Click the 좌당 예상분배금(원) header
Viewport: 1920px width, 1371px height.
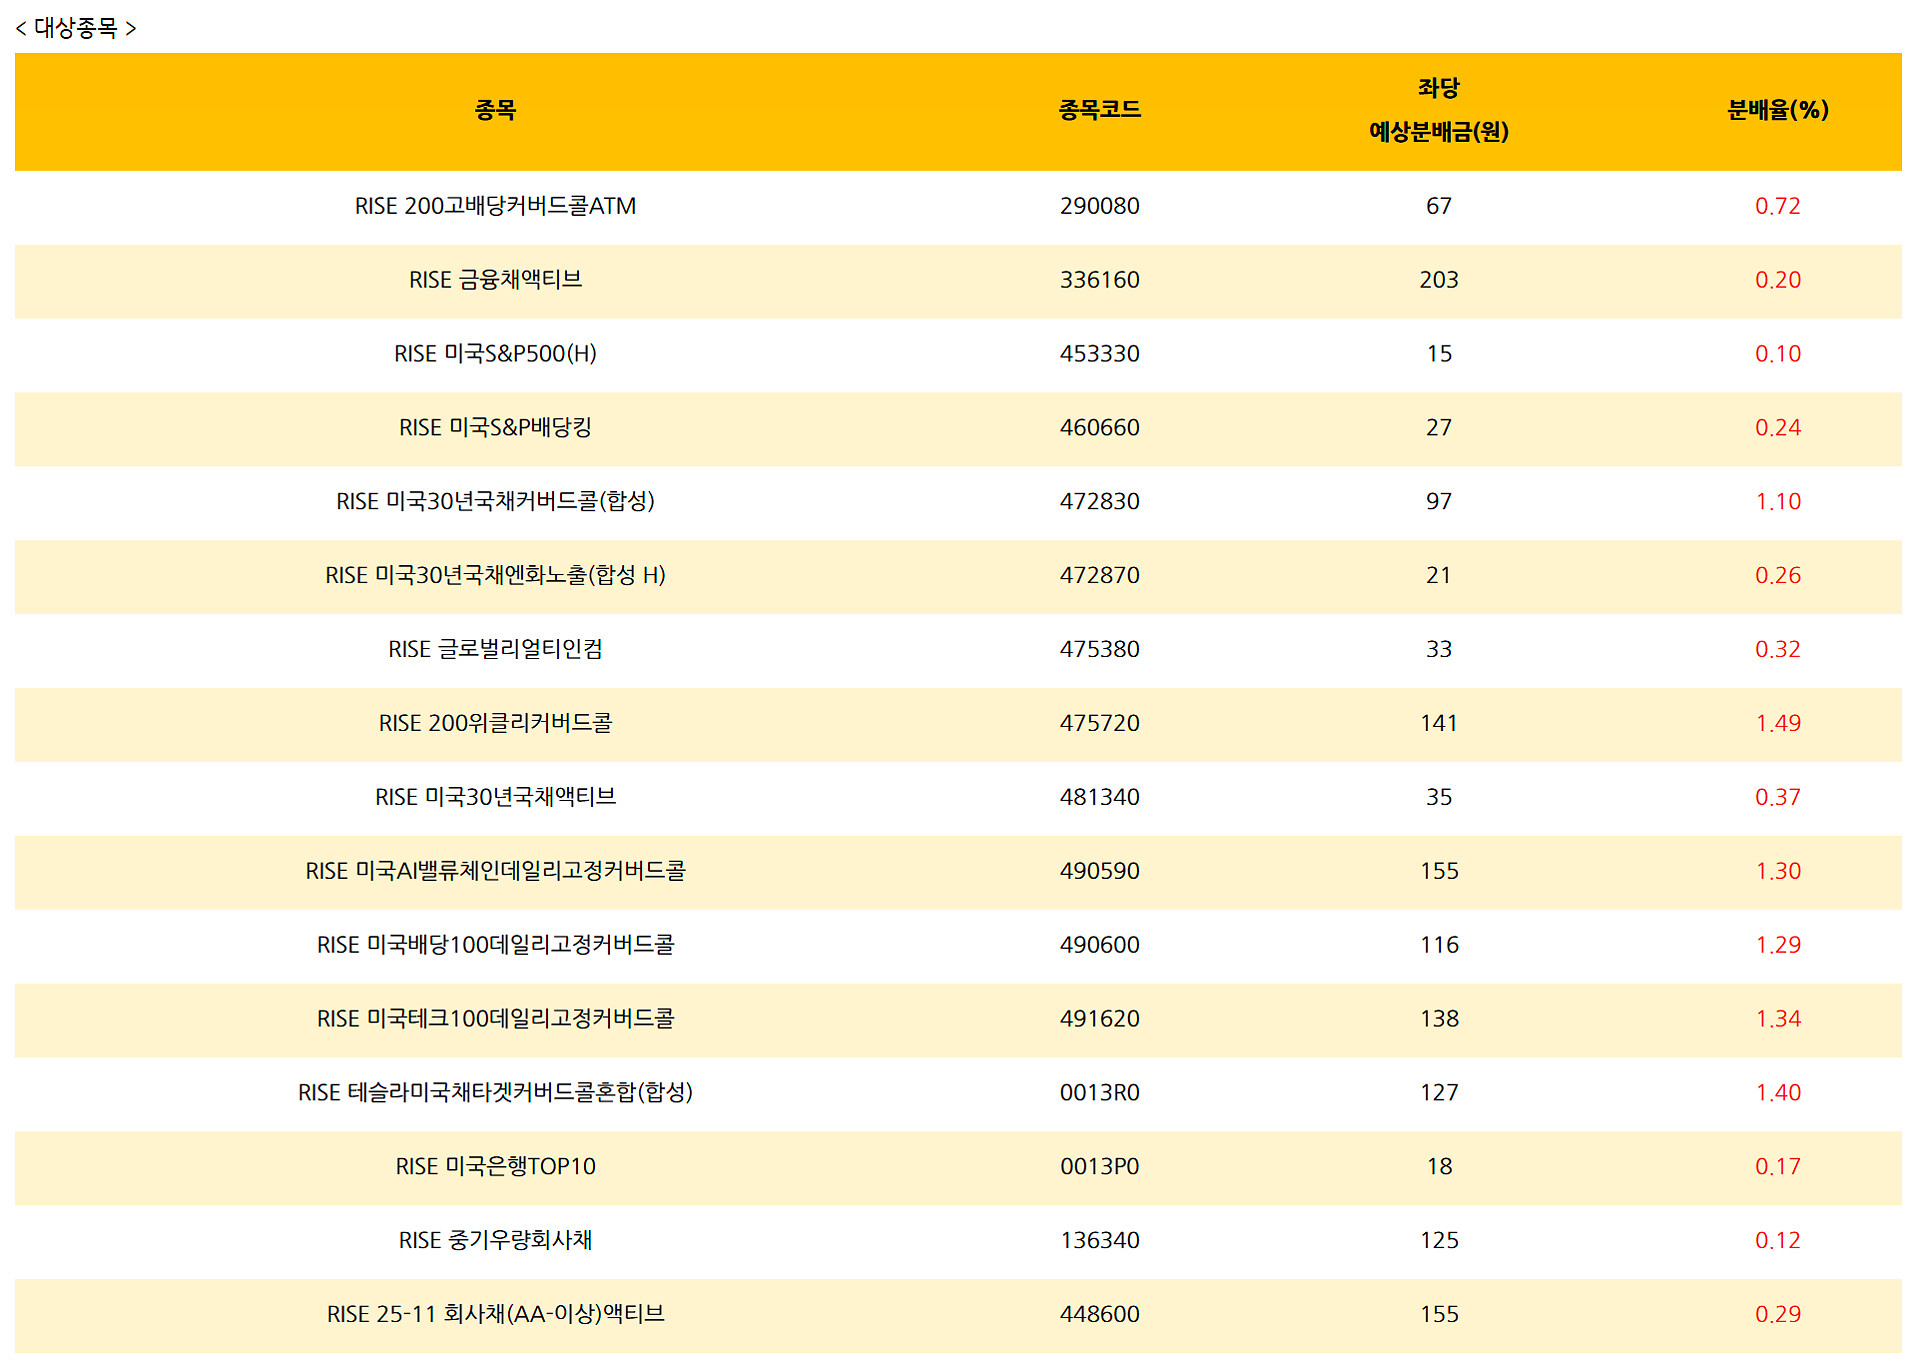(x=1438, y=110)
